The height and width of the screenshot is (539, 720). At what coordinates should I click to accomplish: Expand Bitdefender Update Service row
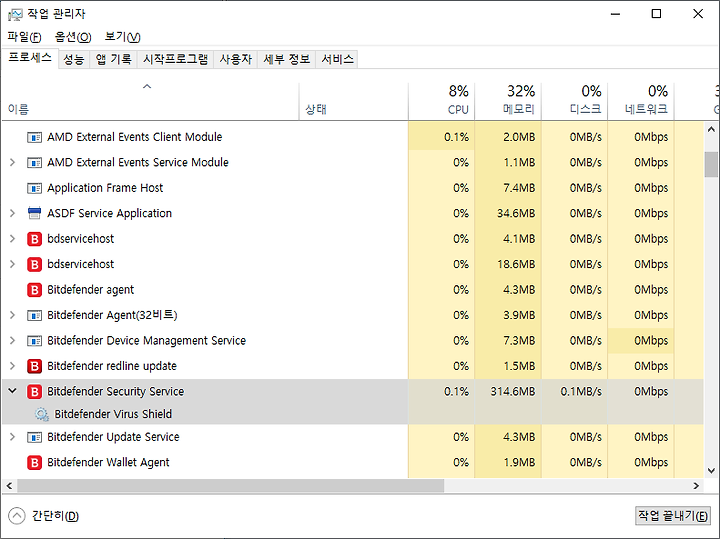[12, 437]
